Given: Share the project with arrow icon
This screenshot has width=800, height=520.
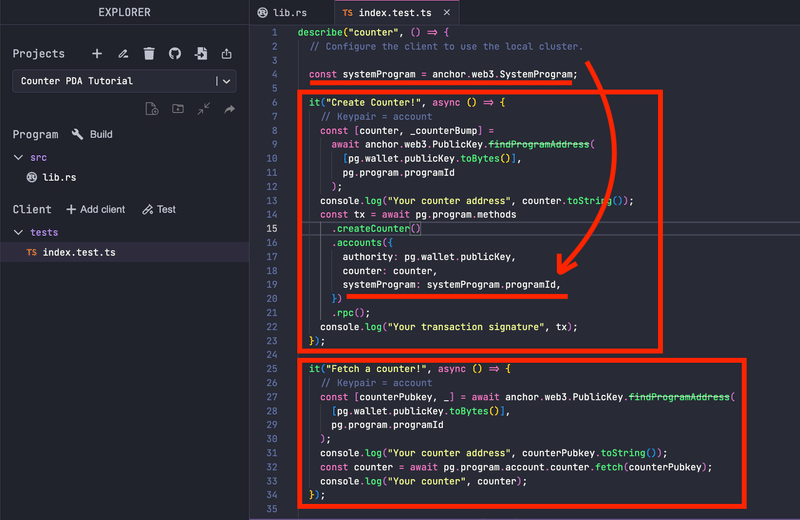Looking at the screenshot, I should [x=230, y=109].
